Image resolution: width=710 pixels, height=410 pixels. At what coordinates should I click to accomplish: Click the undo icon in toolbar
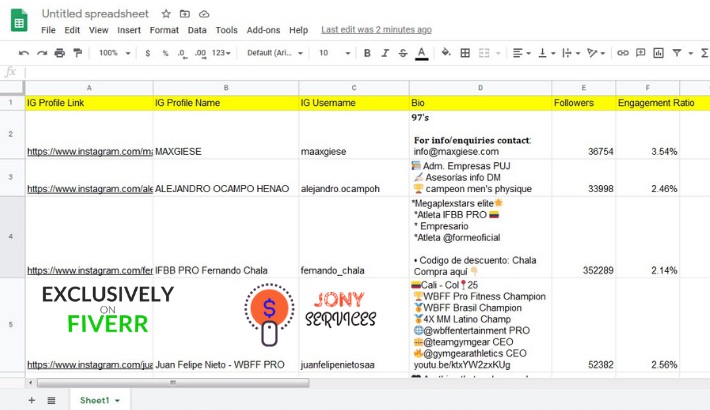pos(23,53)
